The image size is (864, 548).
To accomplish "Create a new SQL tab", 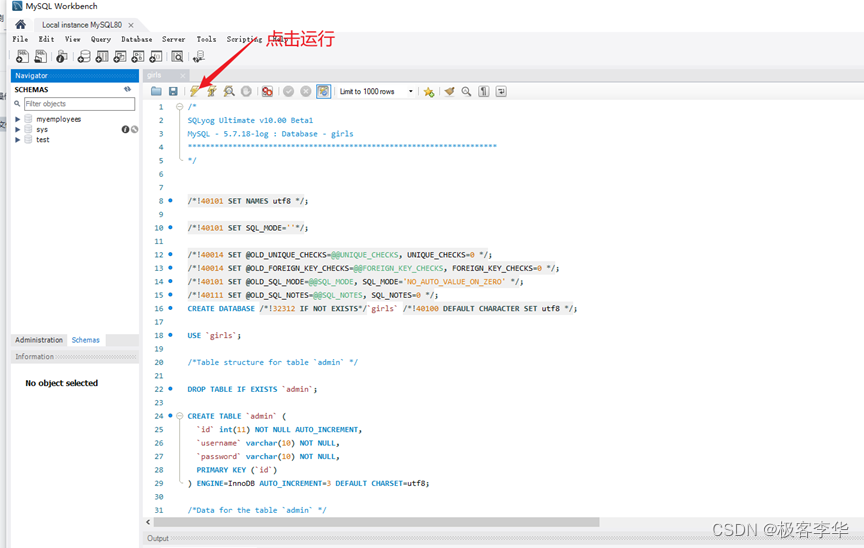I will (22, 56).
